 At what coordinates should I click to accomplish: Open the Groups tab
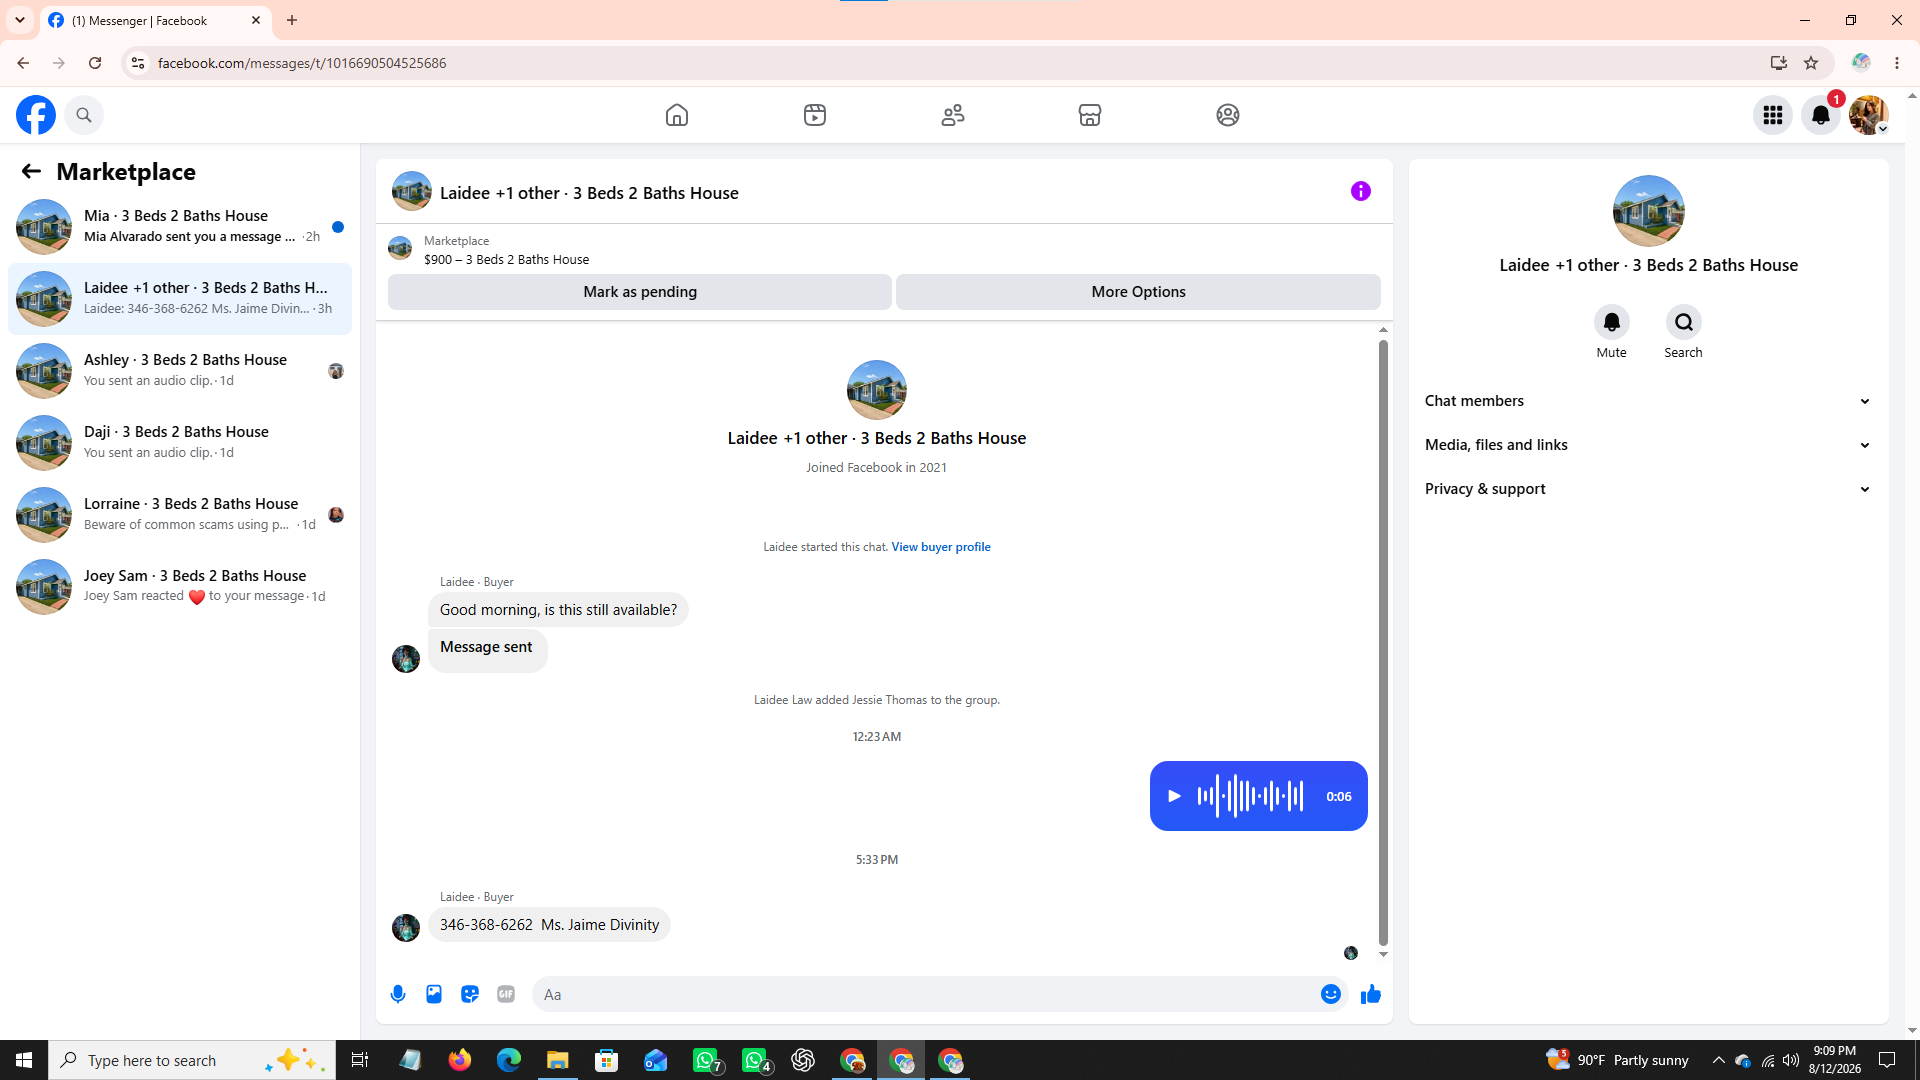[1228, 115]
